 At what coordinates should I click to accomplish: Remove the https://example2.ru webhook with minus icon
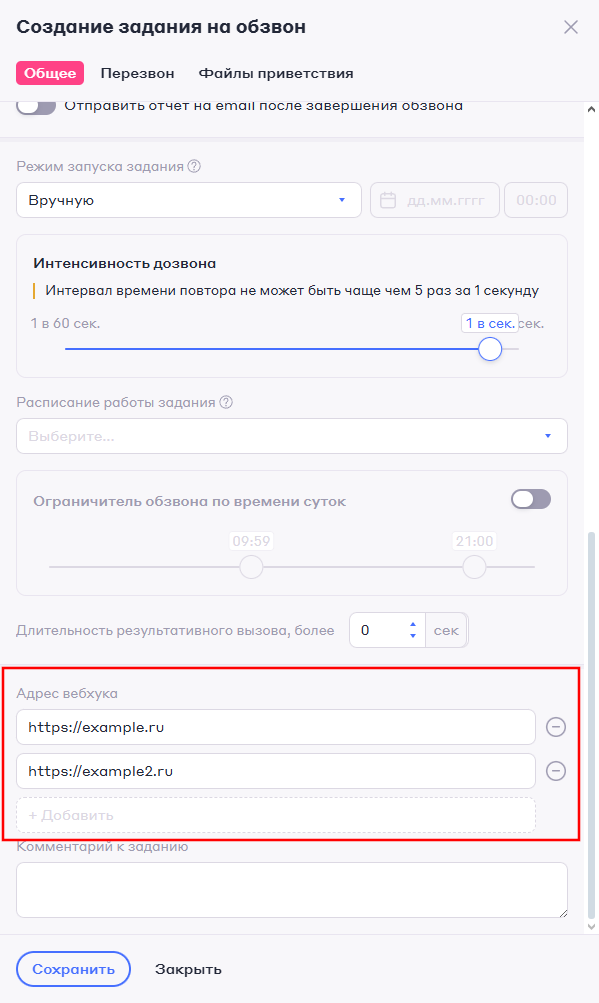click(x=556, y=771)
